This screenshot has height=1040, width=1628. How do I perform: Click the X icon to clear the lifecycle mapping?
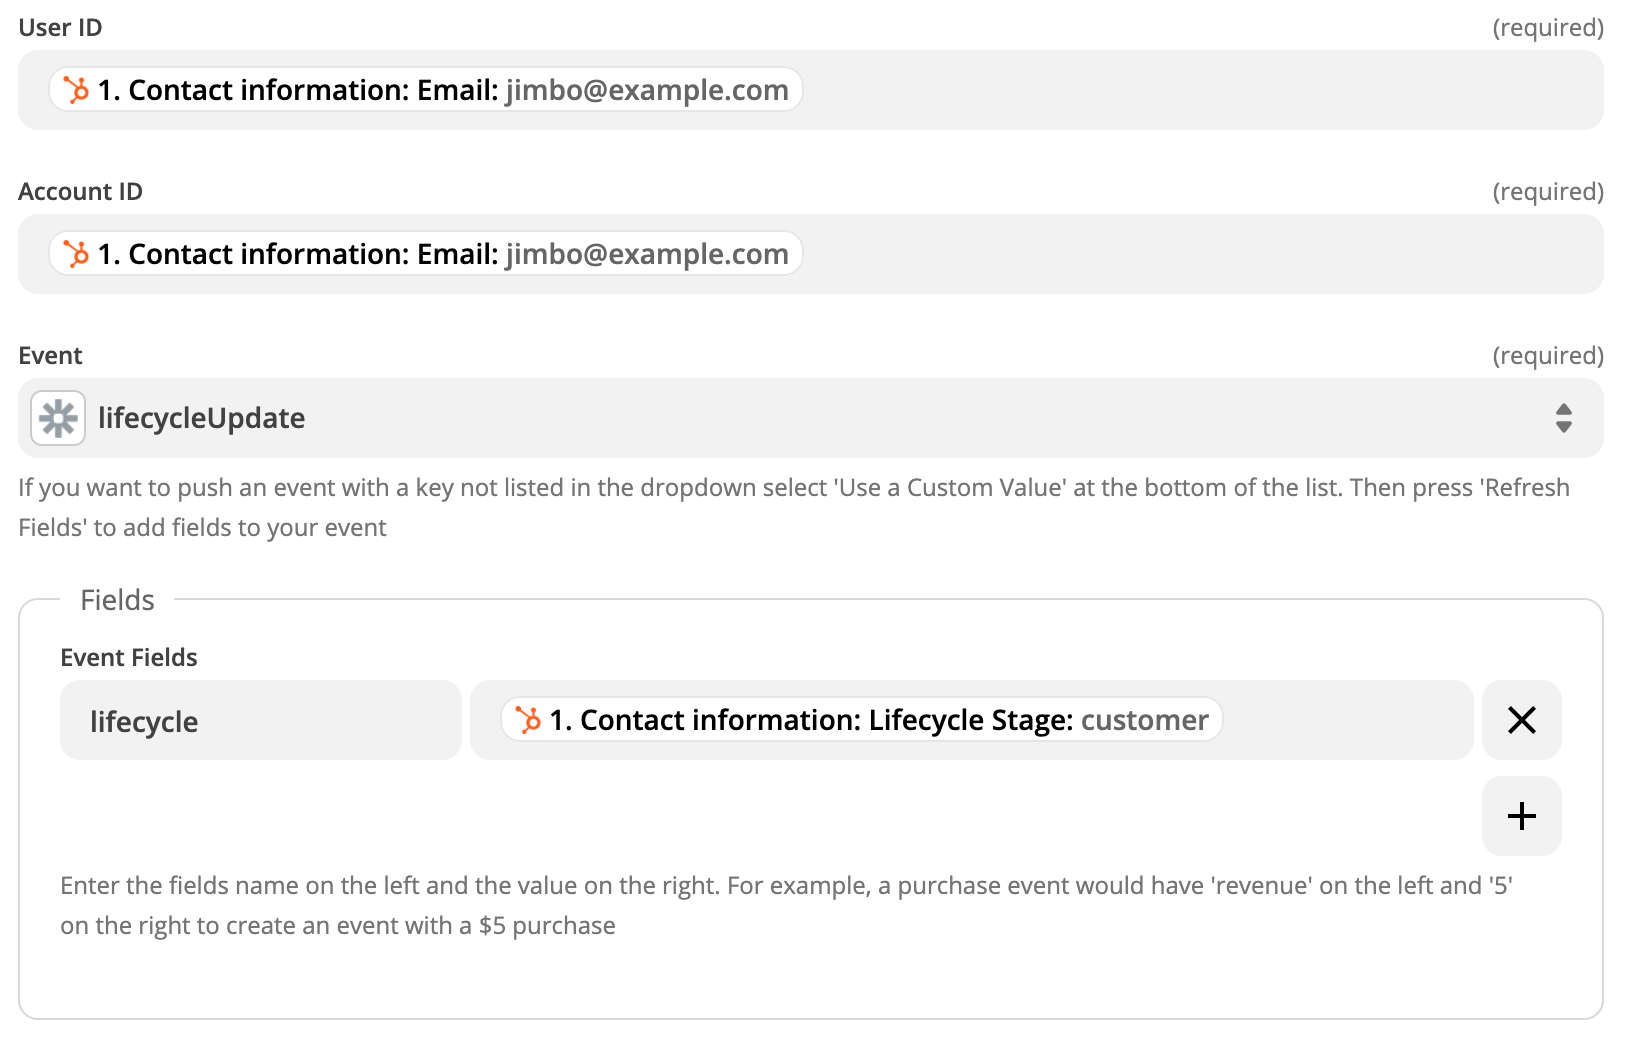(1521, 719)
